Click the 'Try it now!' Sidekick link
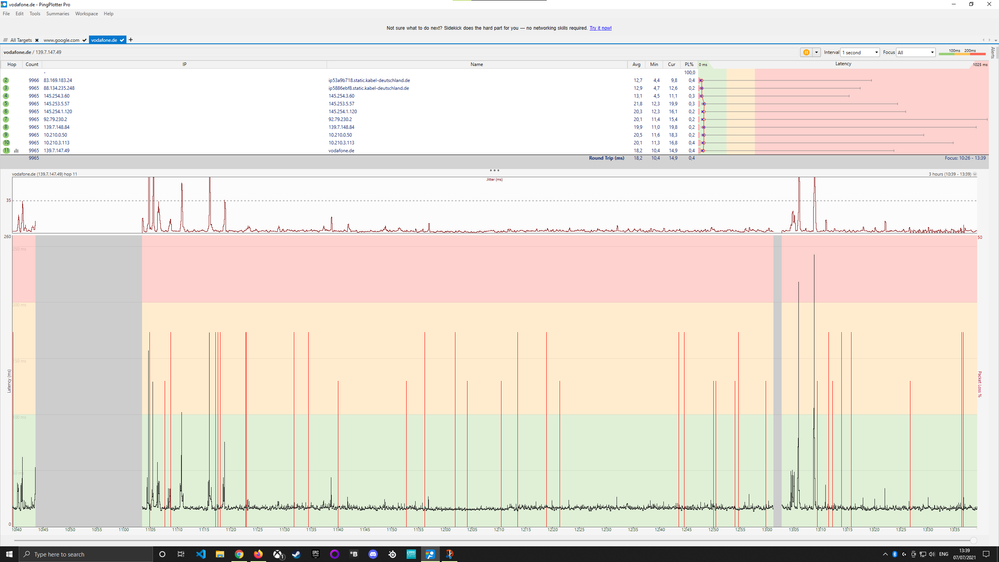 point(600,28)
